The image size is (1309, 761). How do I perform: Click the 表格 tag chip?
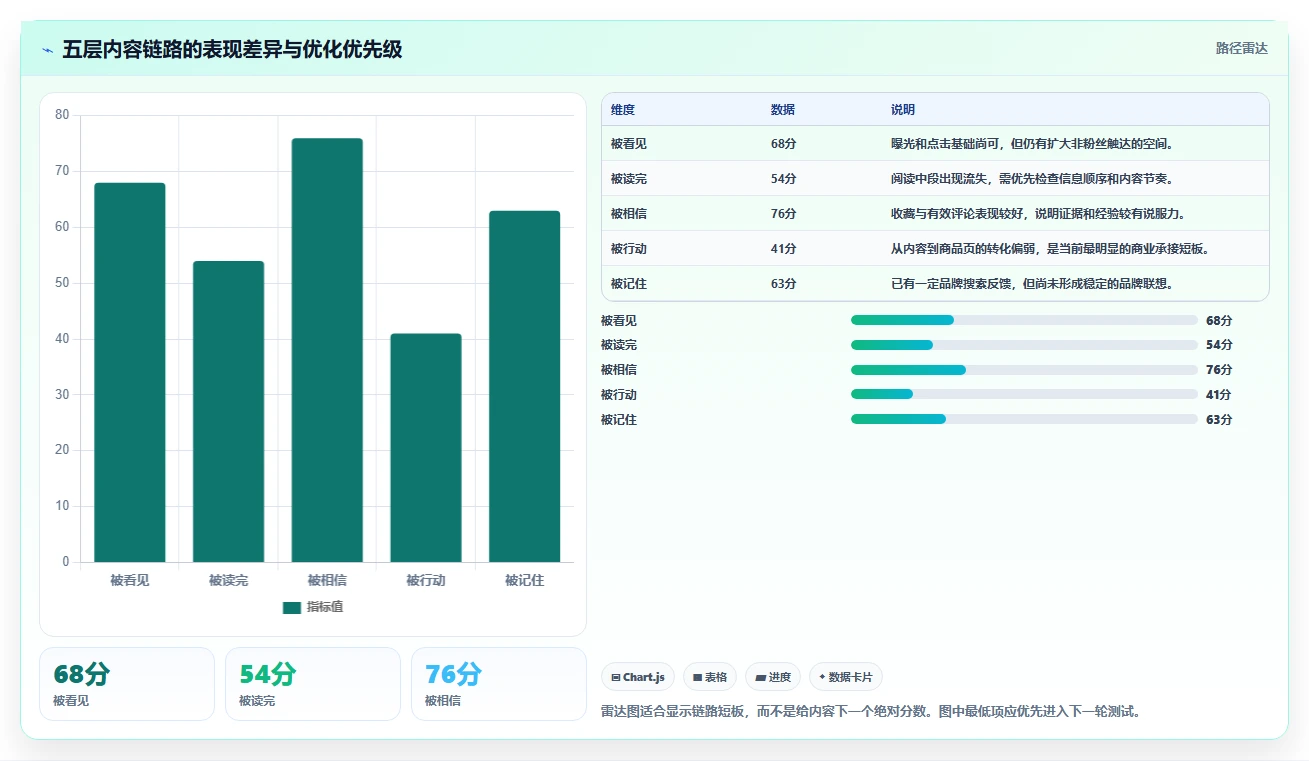click(x=710, y=677)
